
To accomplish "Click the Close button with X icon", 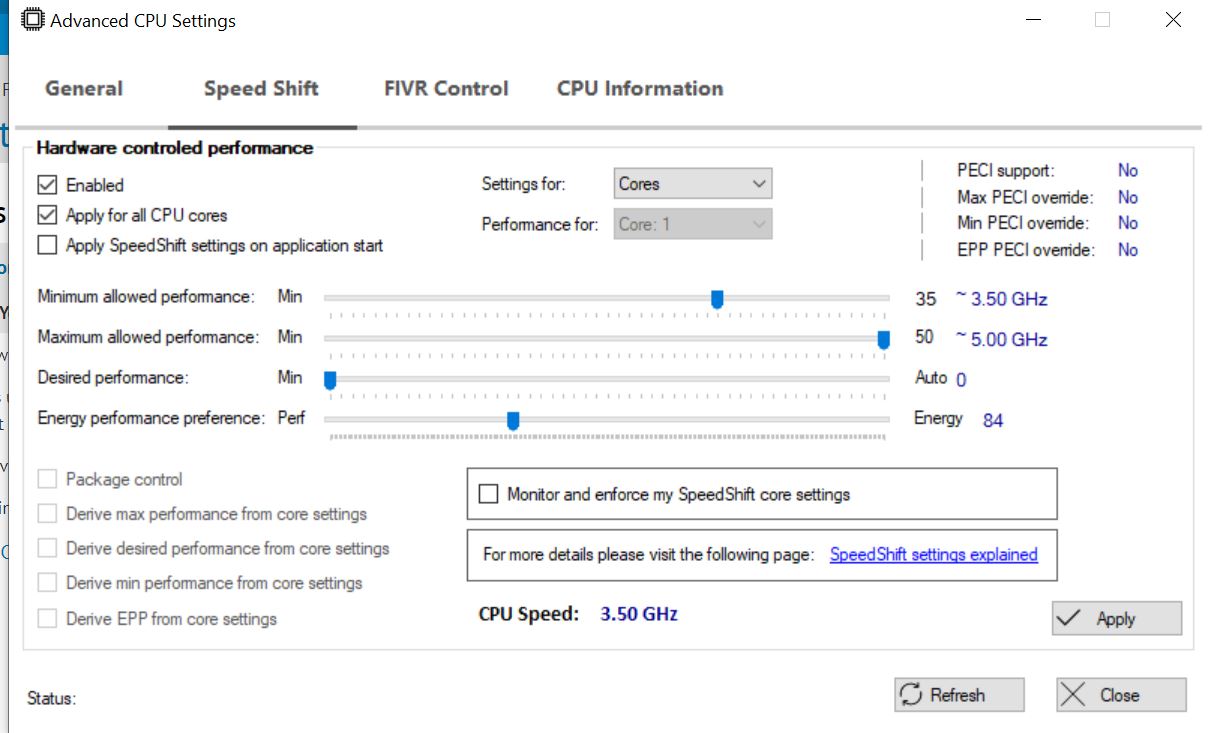I will tap(1120, 695).
